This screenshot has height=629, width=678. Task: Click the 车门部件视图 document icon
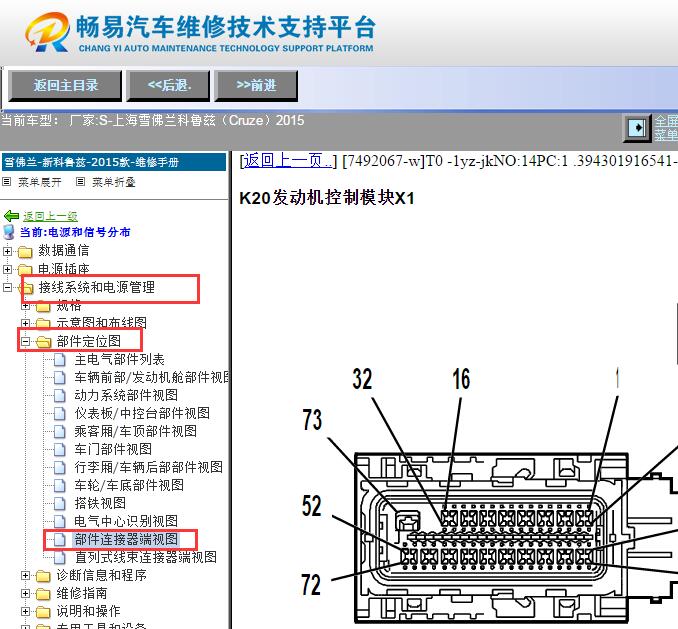click(60, 449)
